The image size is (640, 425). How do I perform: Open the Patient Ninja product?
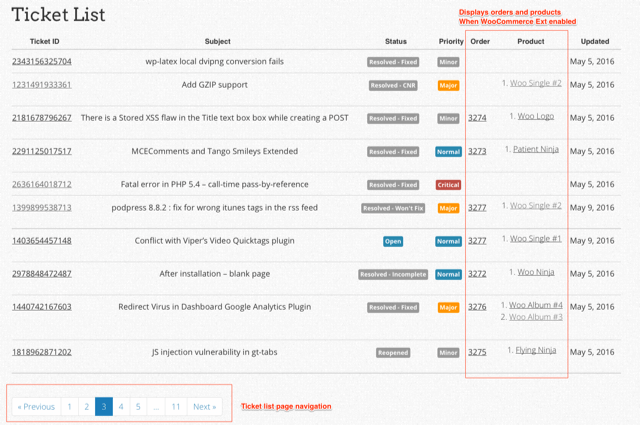click(x=534, y=151)
